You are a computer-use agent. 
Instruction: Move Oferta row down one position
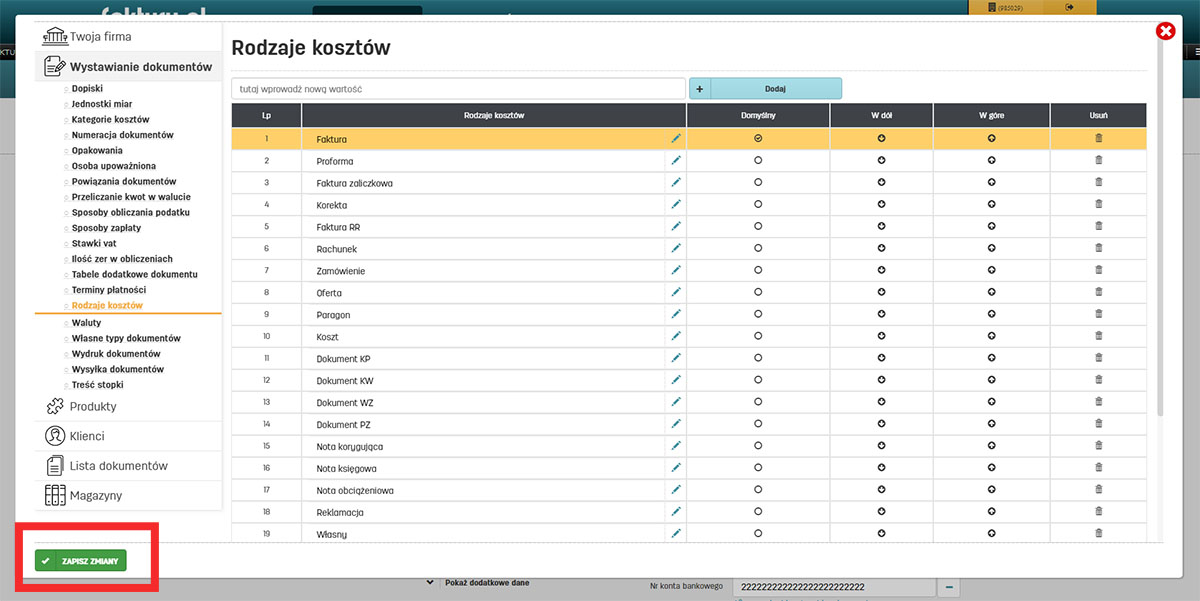click(881, 292)
